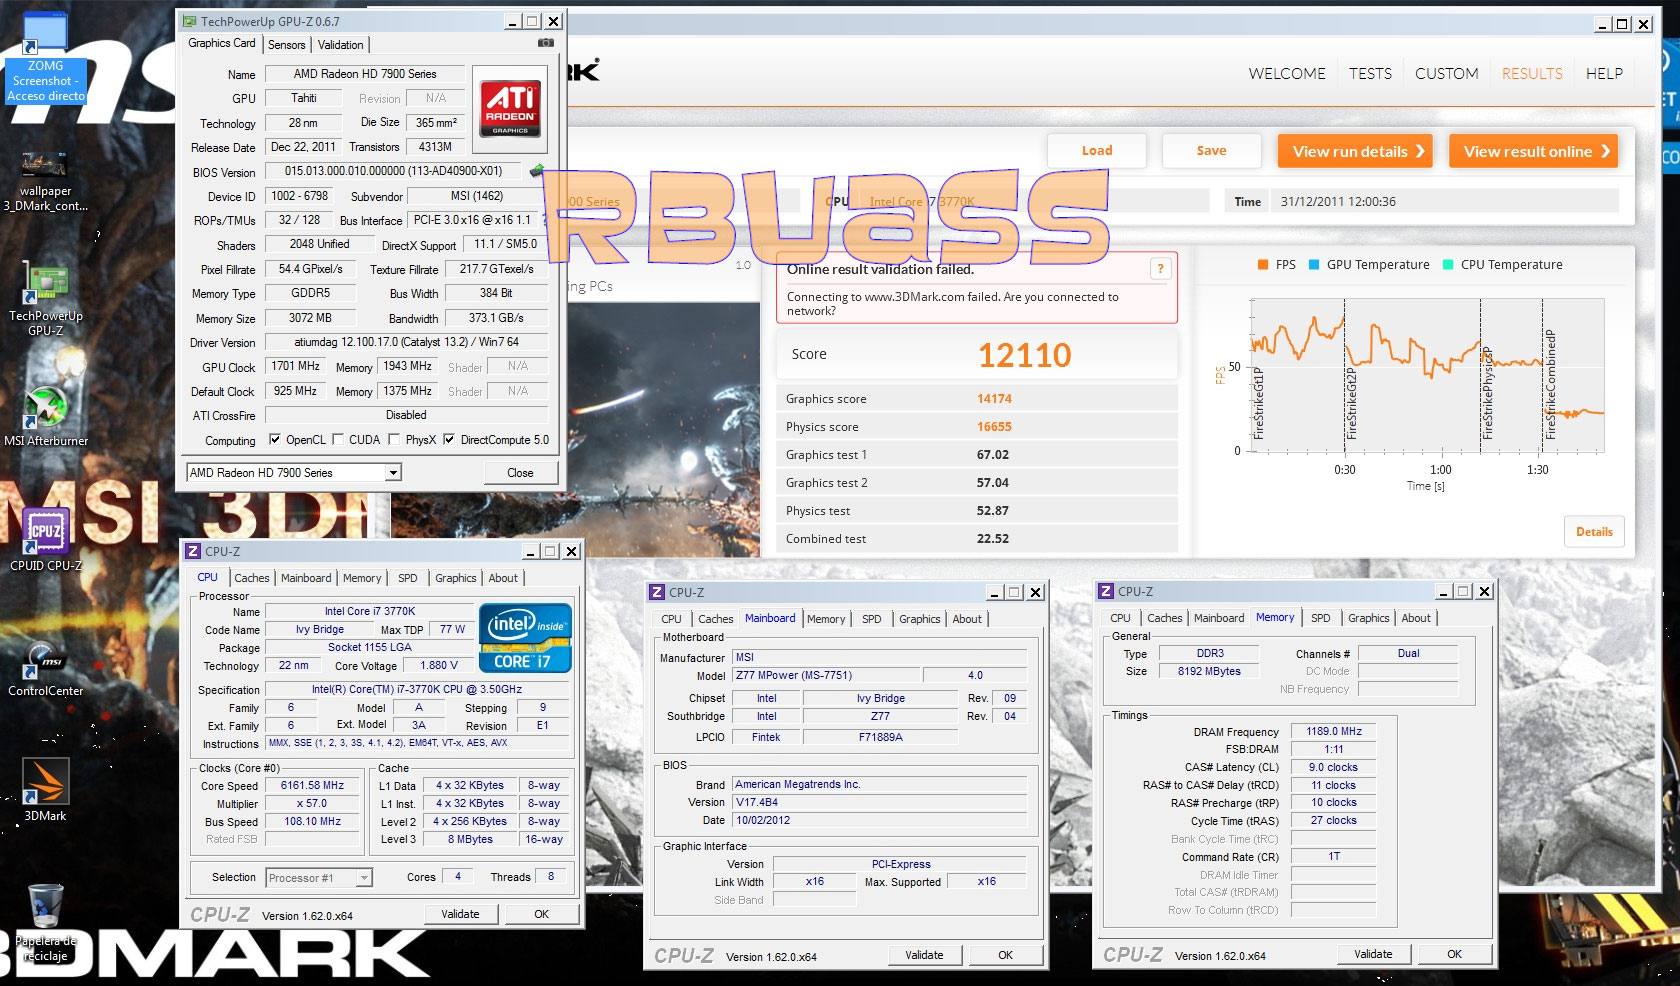Viewport: 1680px width, 986px height.
Task: Click the Physics test value 52.87
Action: click(993, 511)
